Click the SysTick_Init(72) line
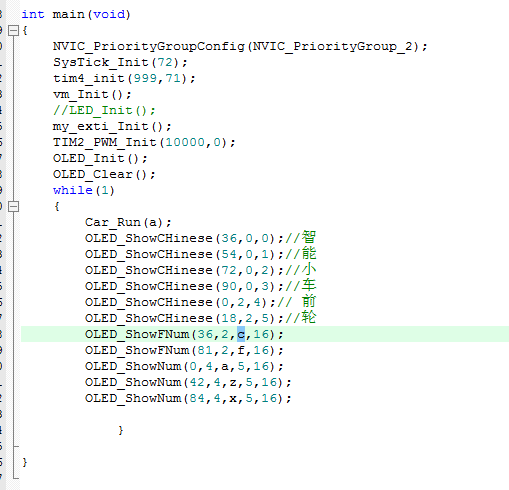The image size is (509, 490). click(x=120, y=62)
